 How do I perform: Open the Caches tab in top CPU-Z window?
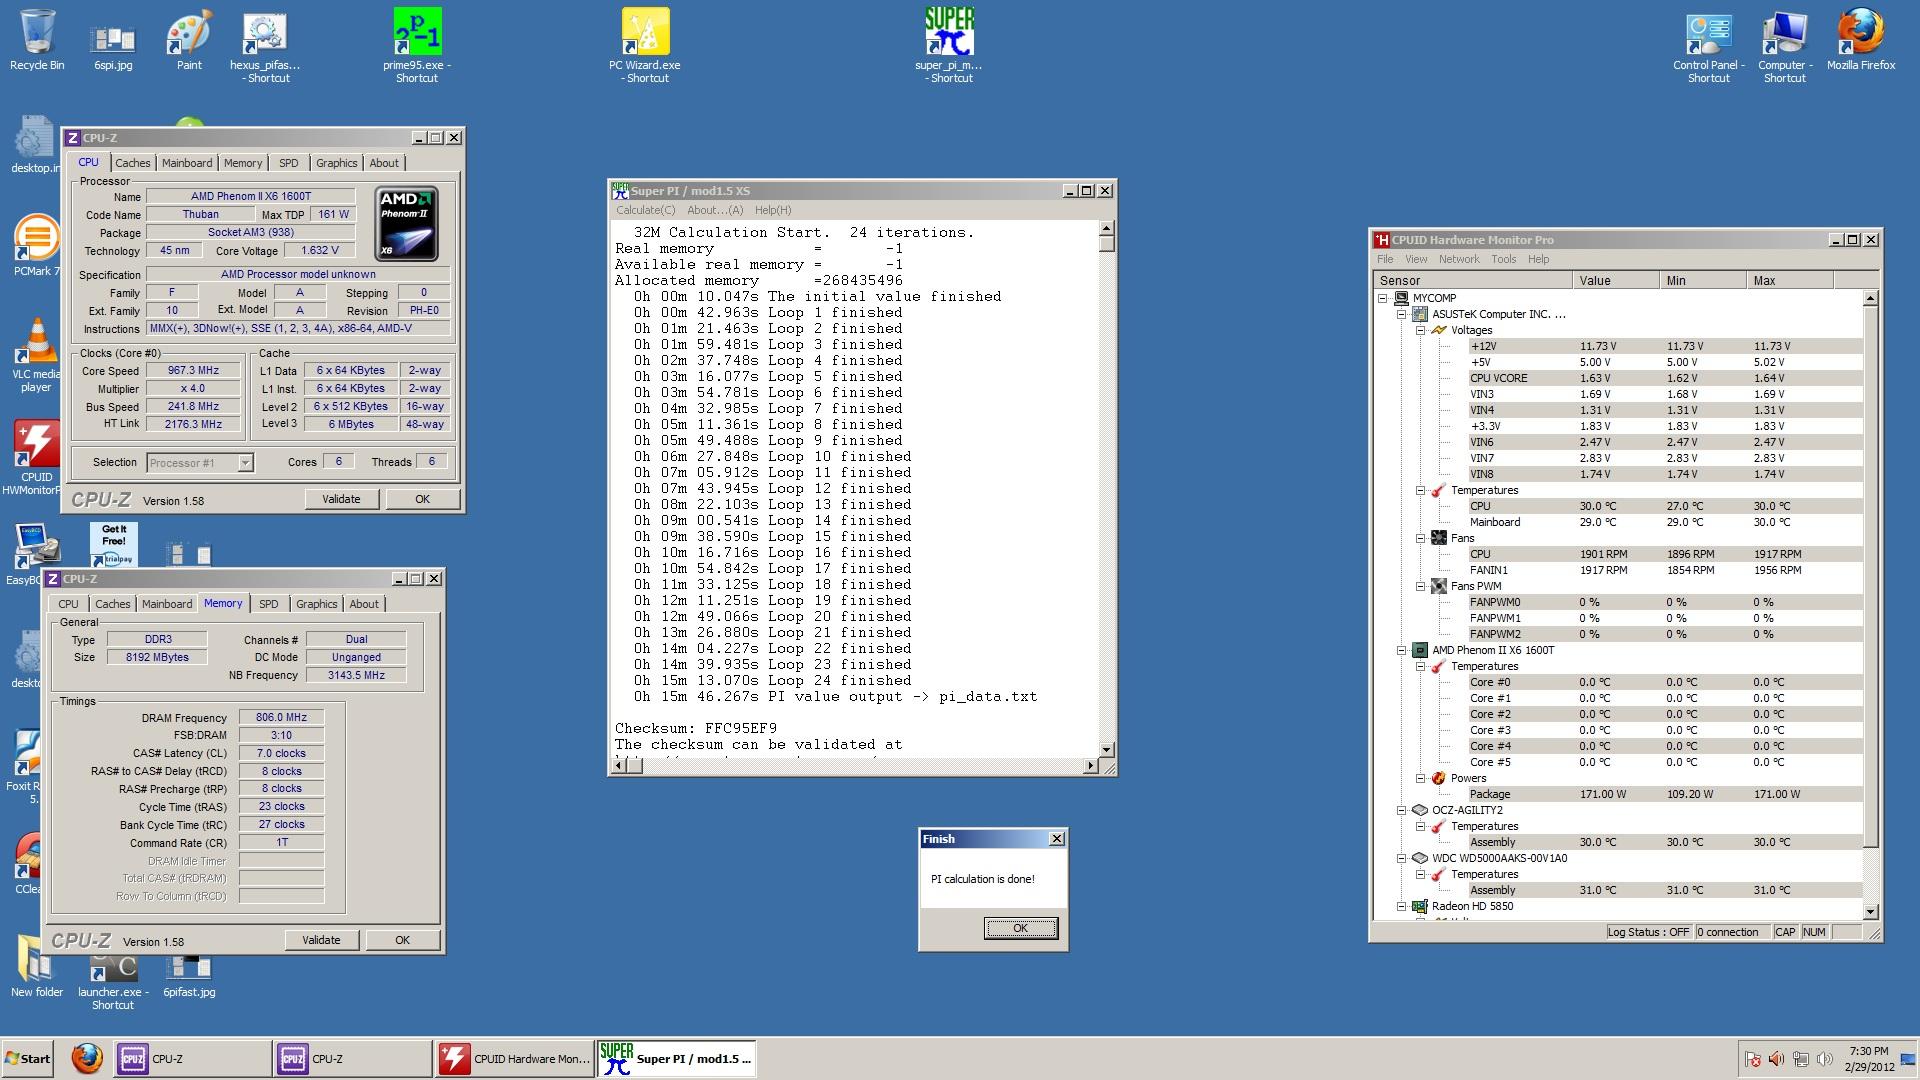(x=132, y=163)
